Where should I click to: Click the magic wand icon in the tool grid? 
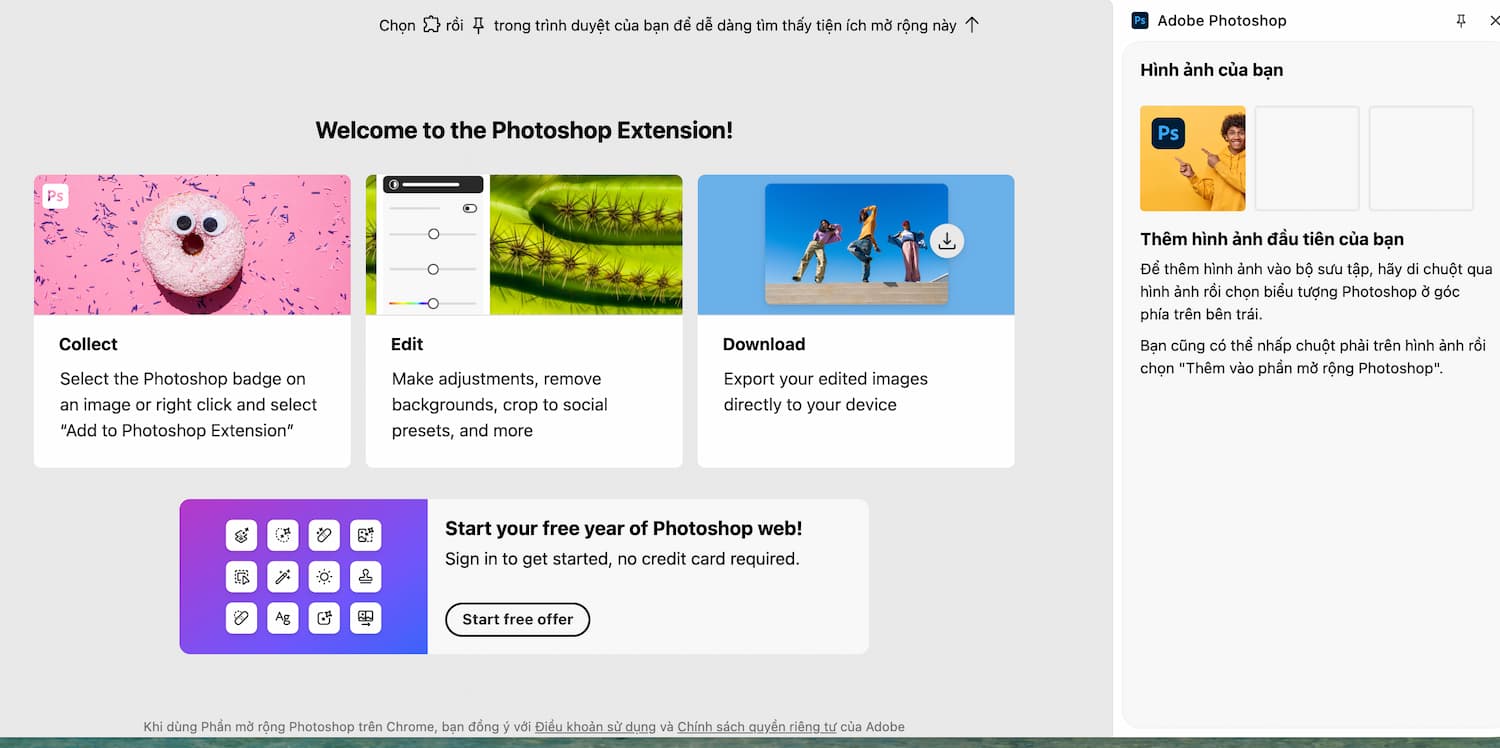(x=283, y=577)
